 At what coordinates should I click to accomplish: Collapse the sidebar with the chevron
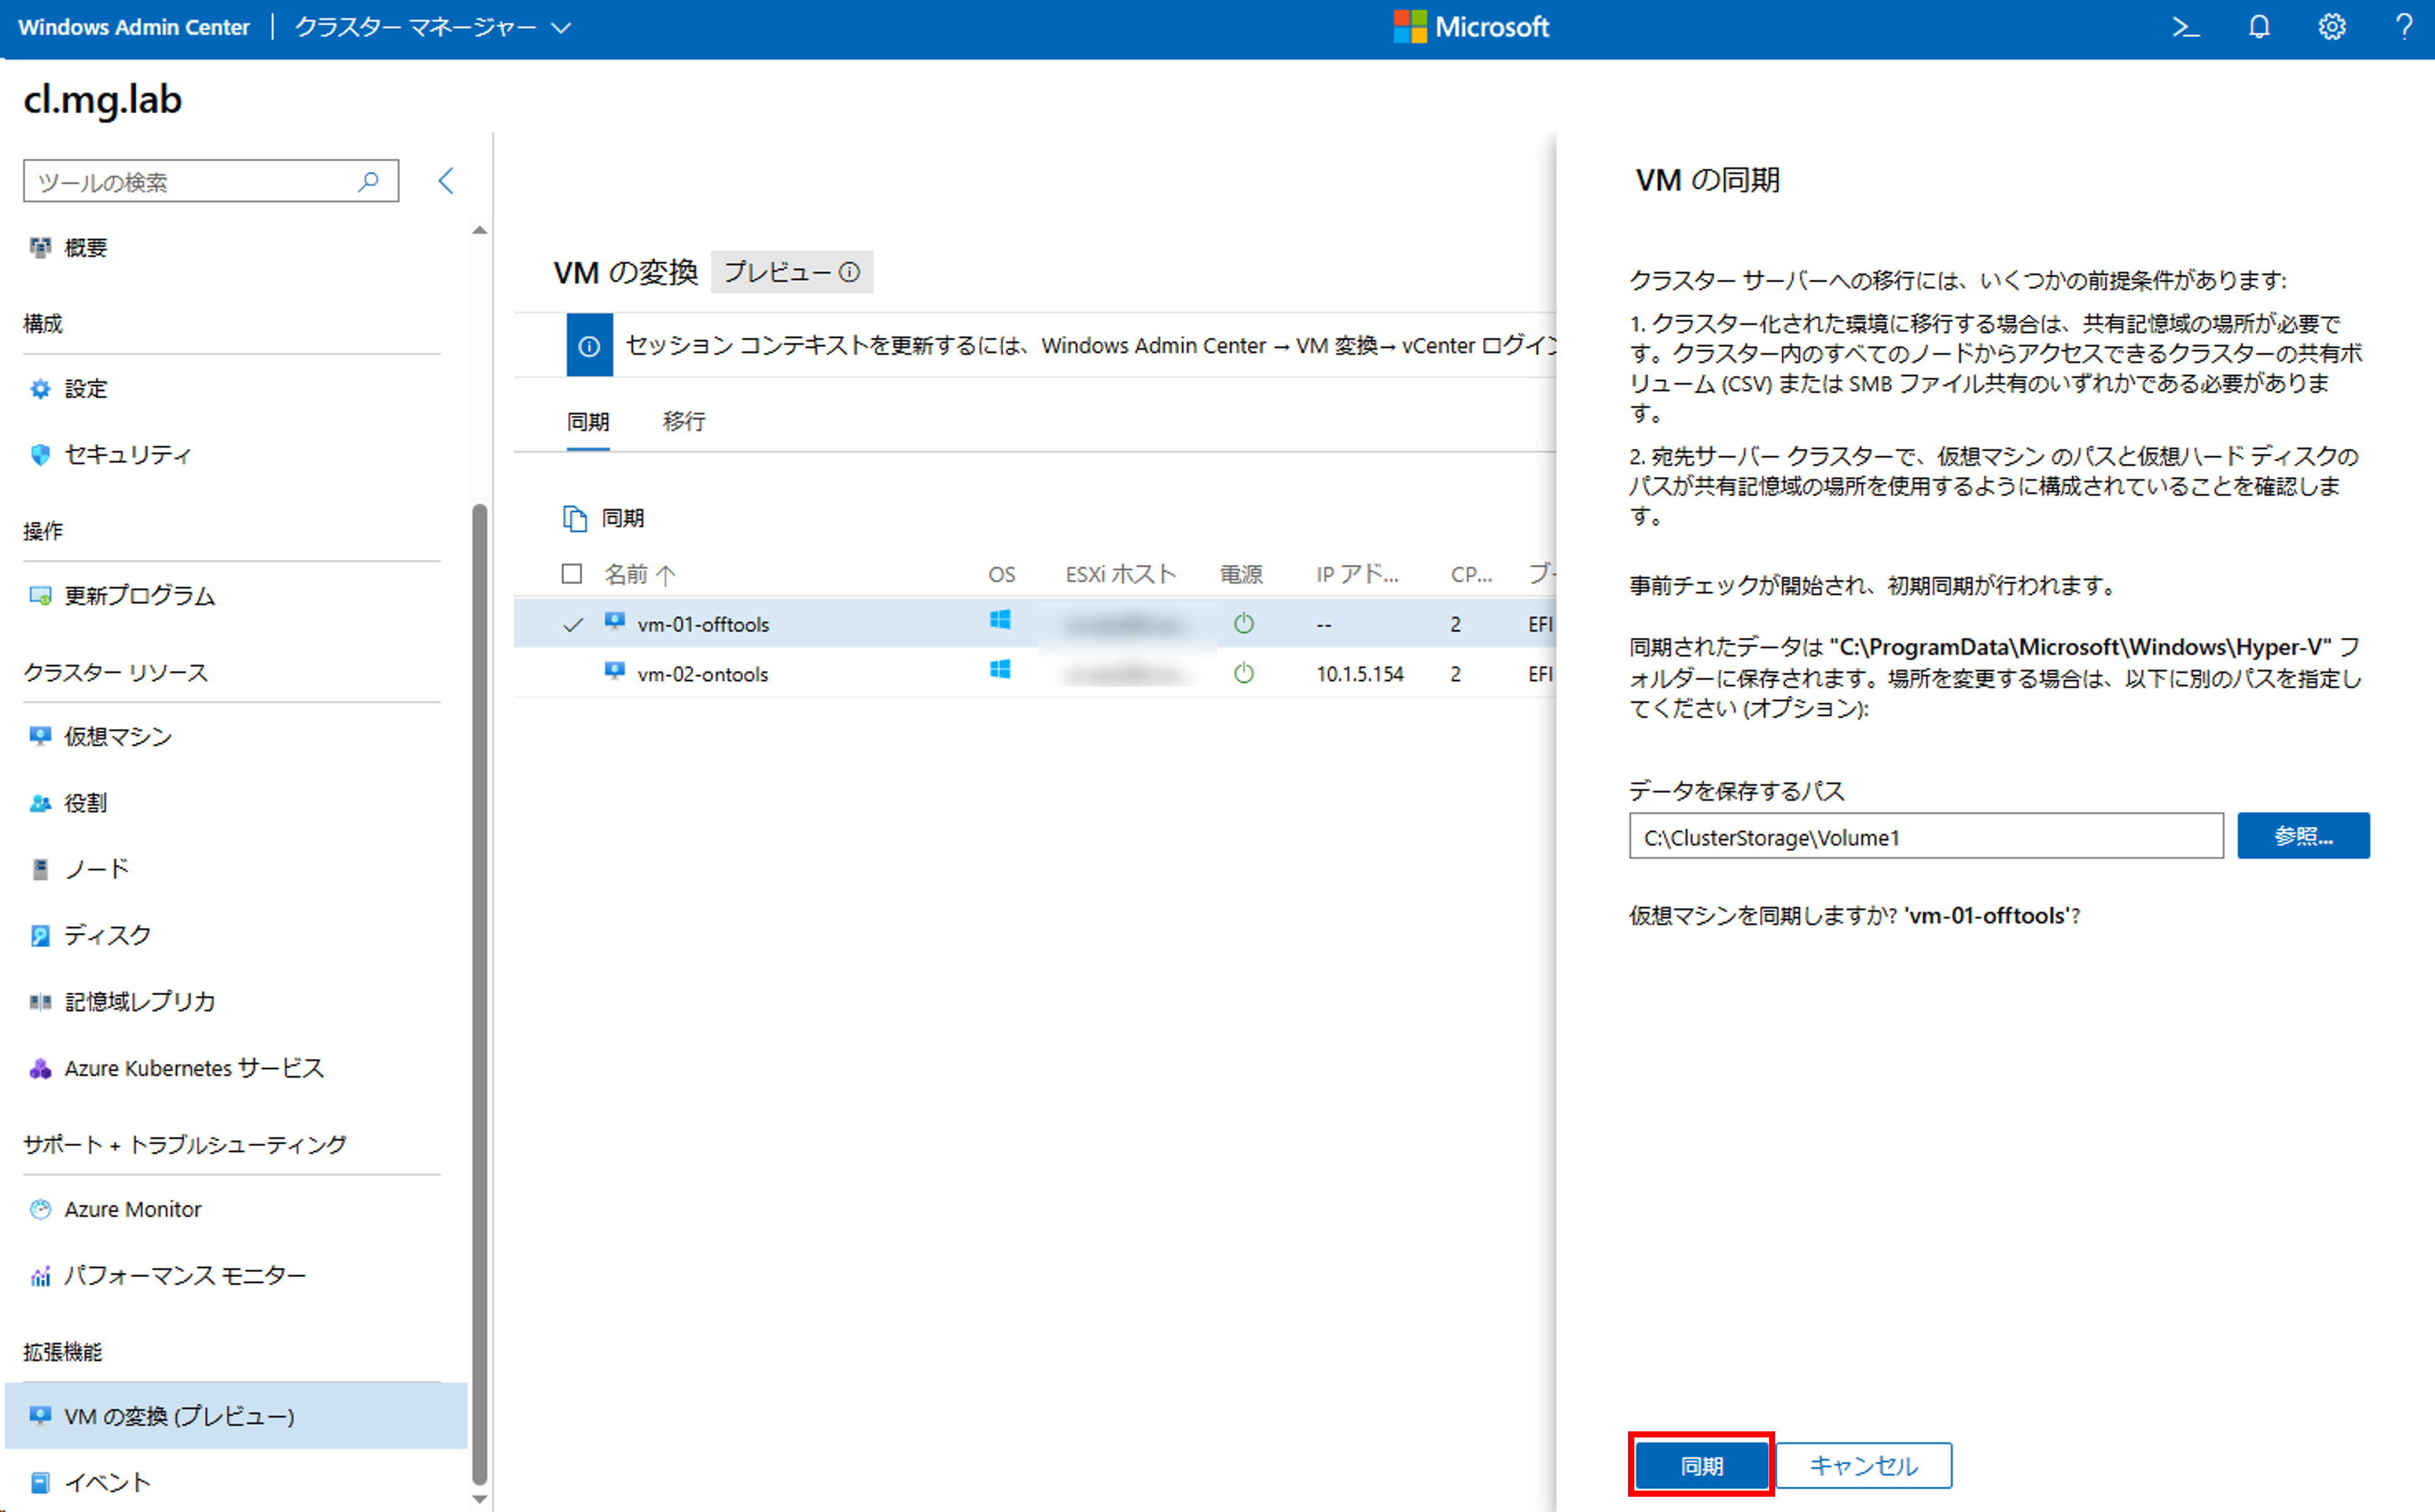[x=446, y=181]
